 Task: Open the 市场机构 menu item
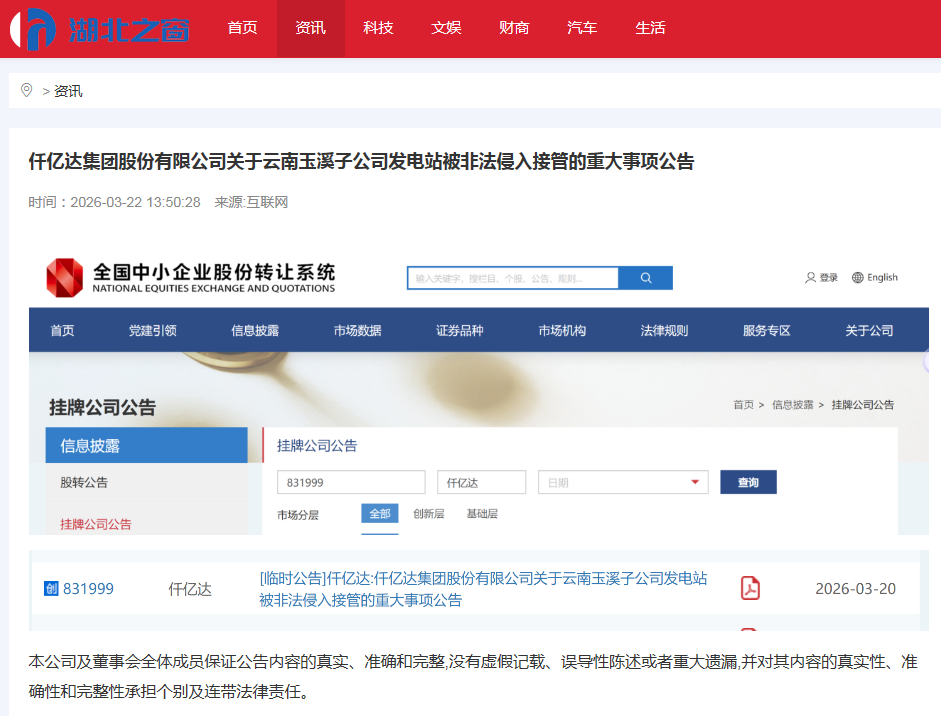pos(562,331)
